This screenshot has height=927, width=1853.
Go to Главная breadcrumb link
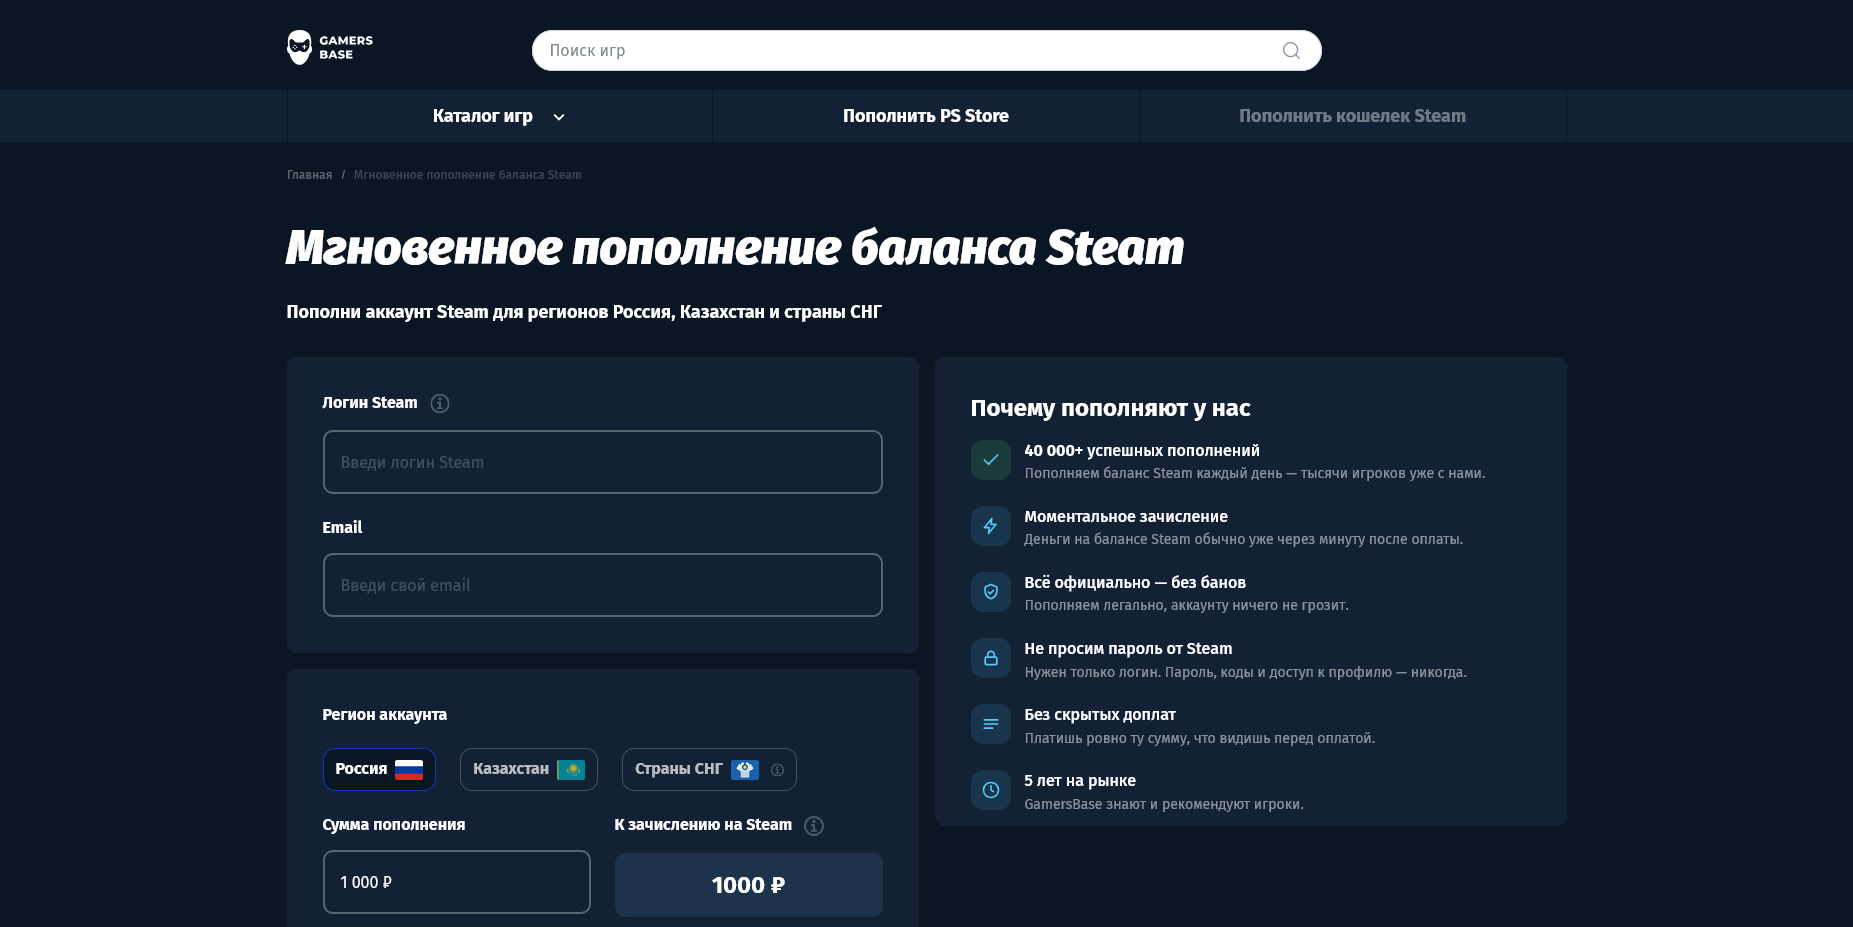(x=309, y=175)
